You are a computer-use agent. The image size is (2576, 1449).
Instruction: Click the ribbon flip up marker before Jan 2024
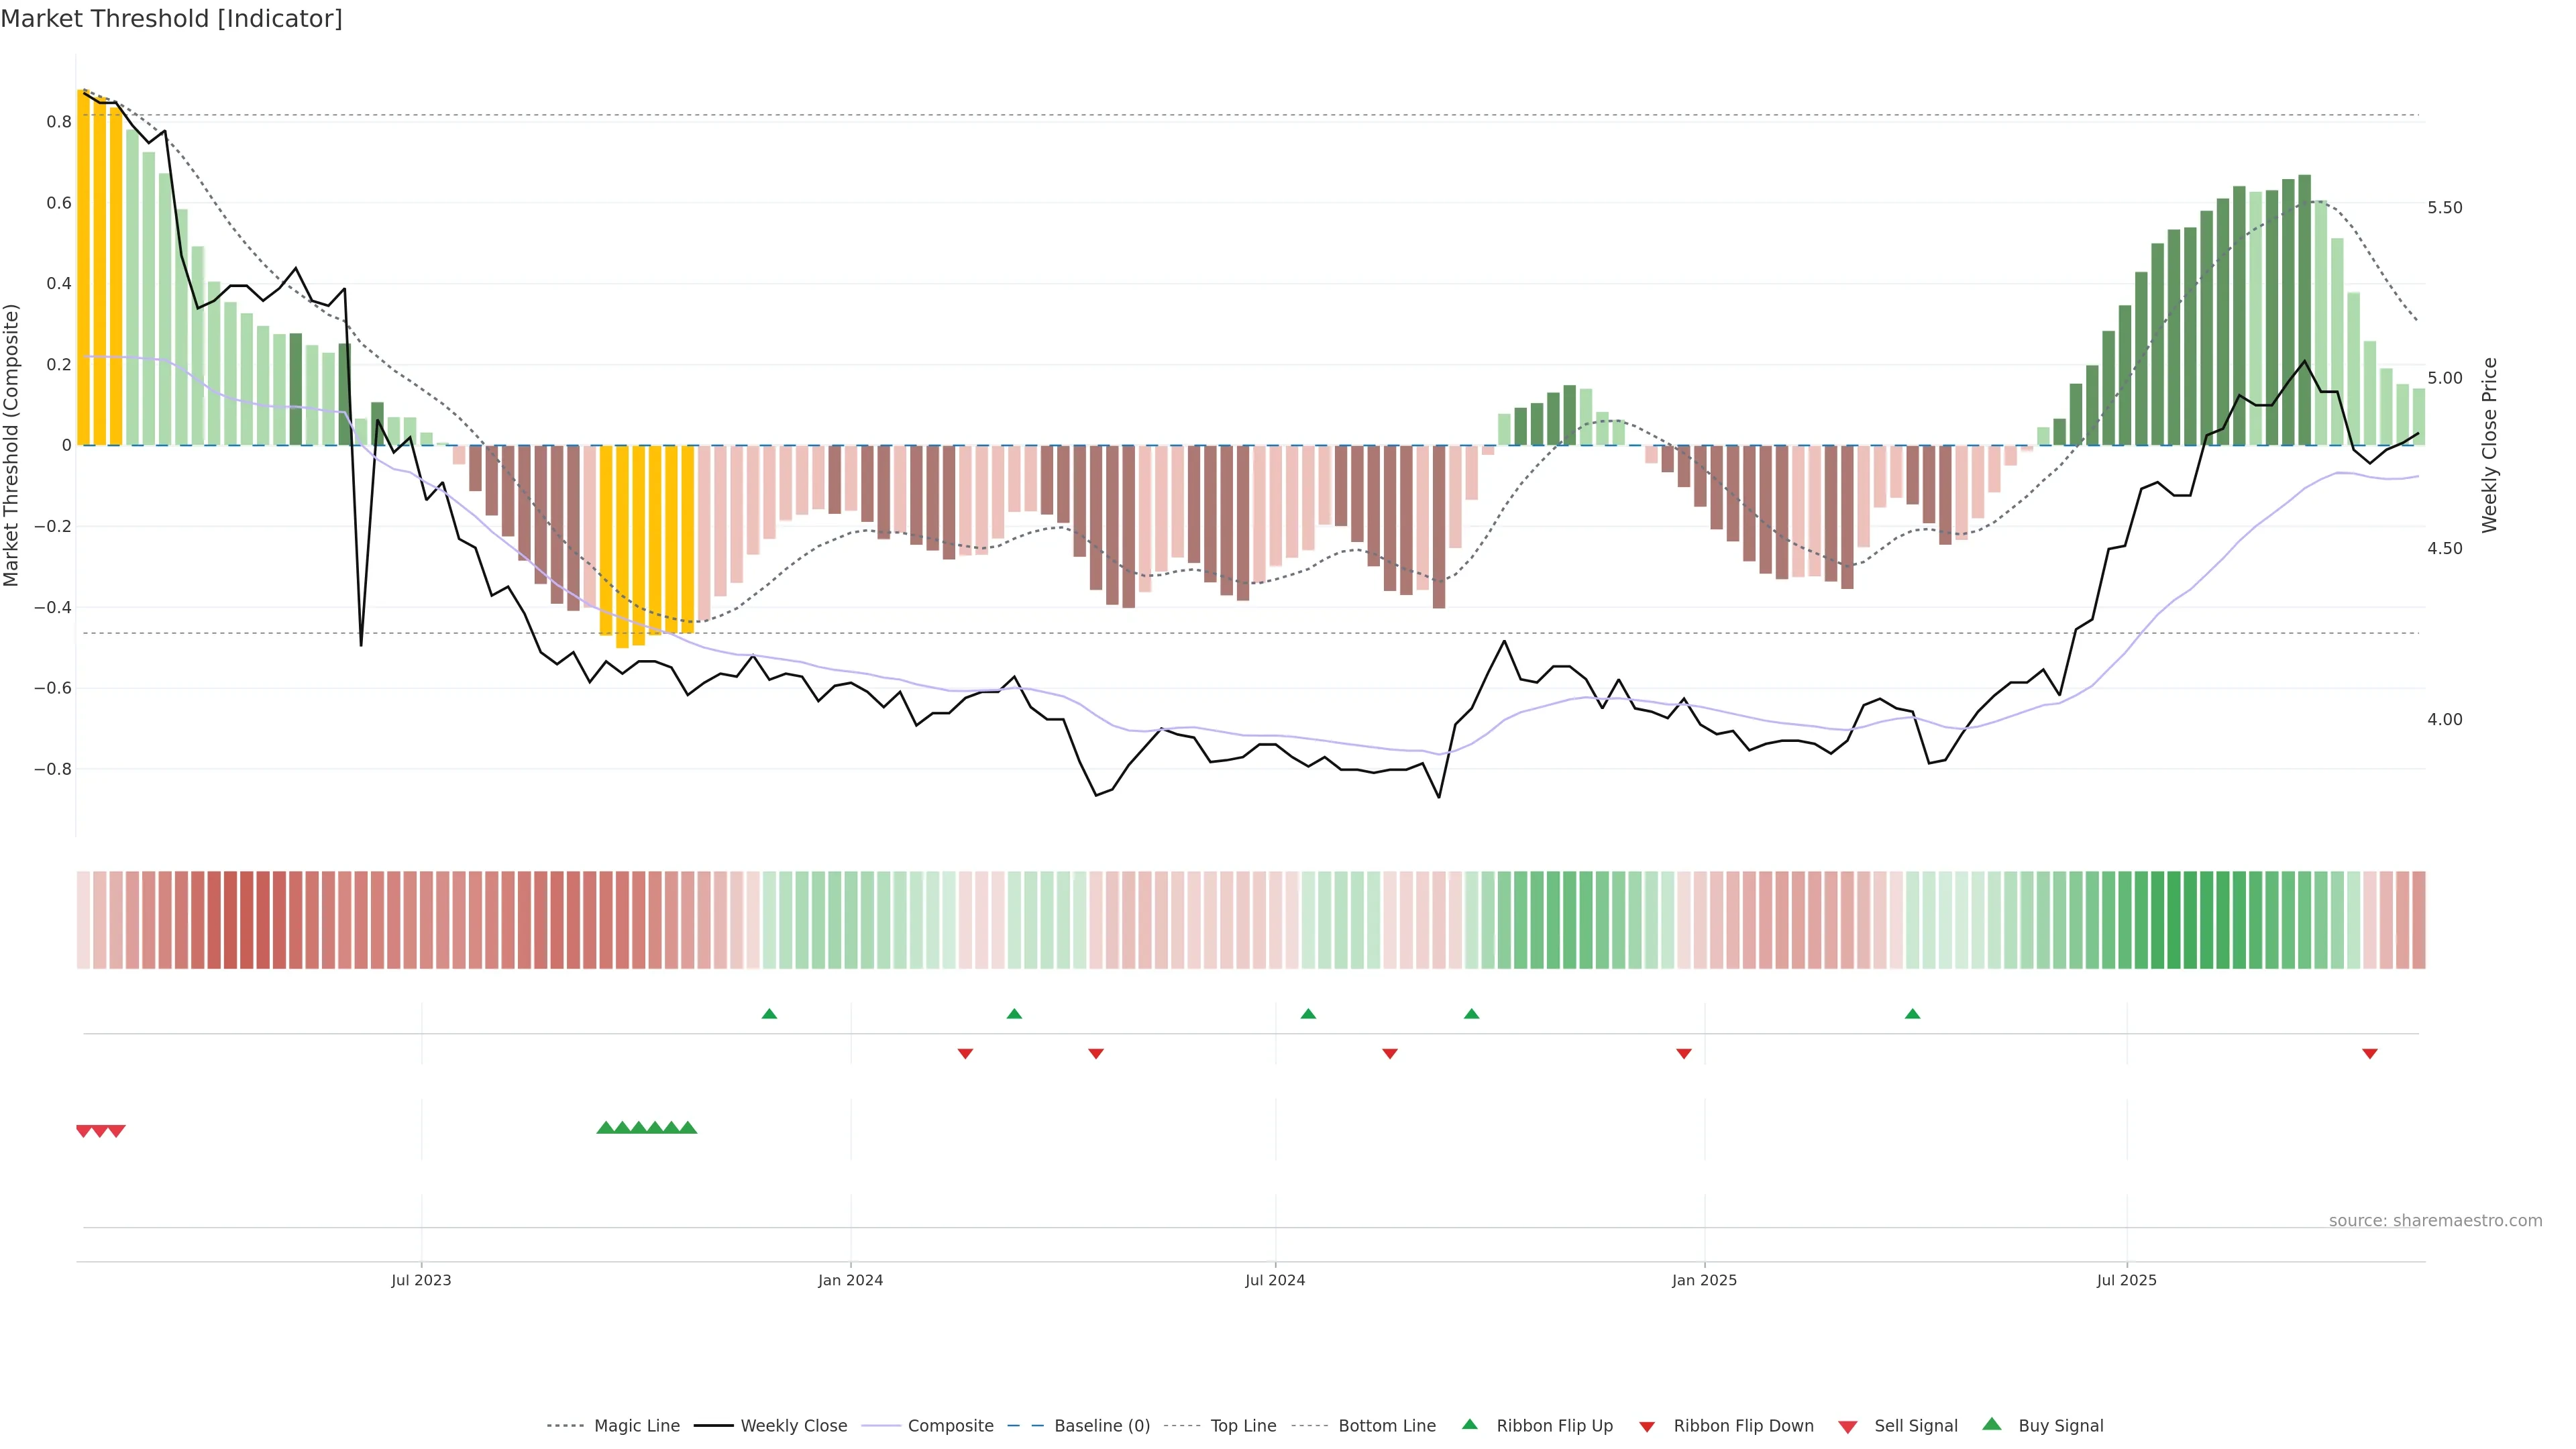[769, 1014]
